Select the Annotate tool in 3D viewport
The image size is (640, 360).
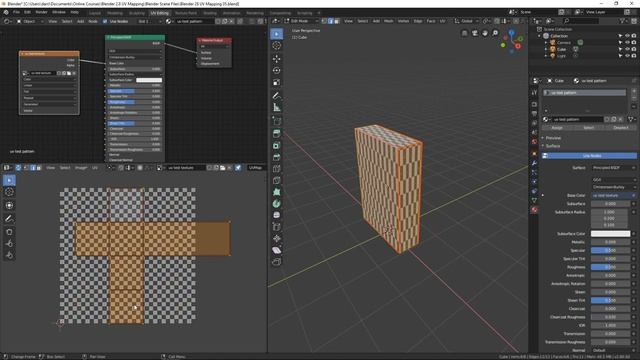[276, 96]
